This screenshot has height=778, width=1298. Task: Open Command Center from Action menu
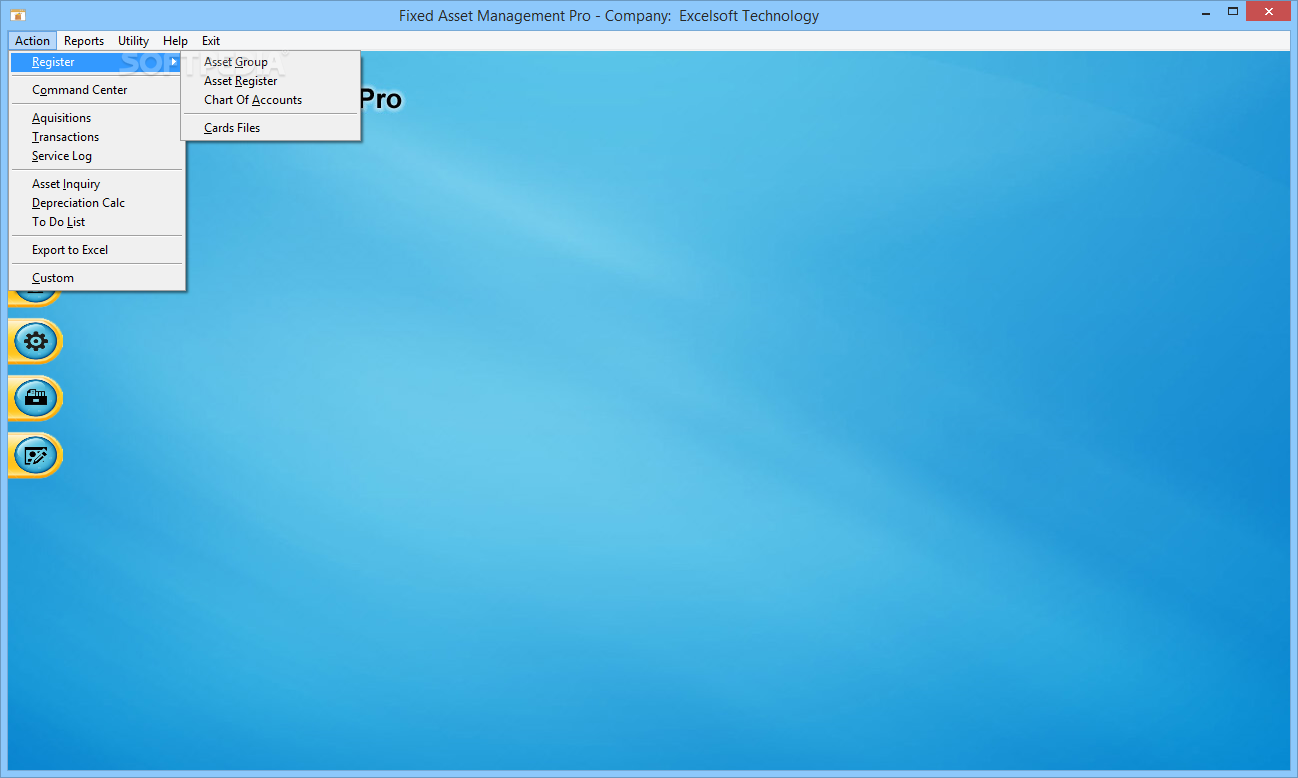(x=97, y=90)
